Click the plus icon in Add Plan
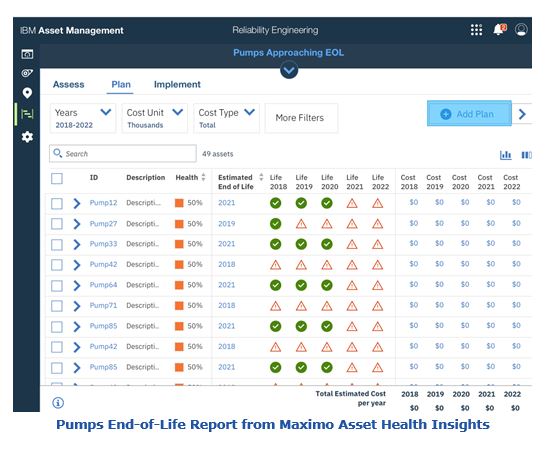552x466 pixels. pyautogui.click(x=446, y=114)
